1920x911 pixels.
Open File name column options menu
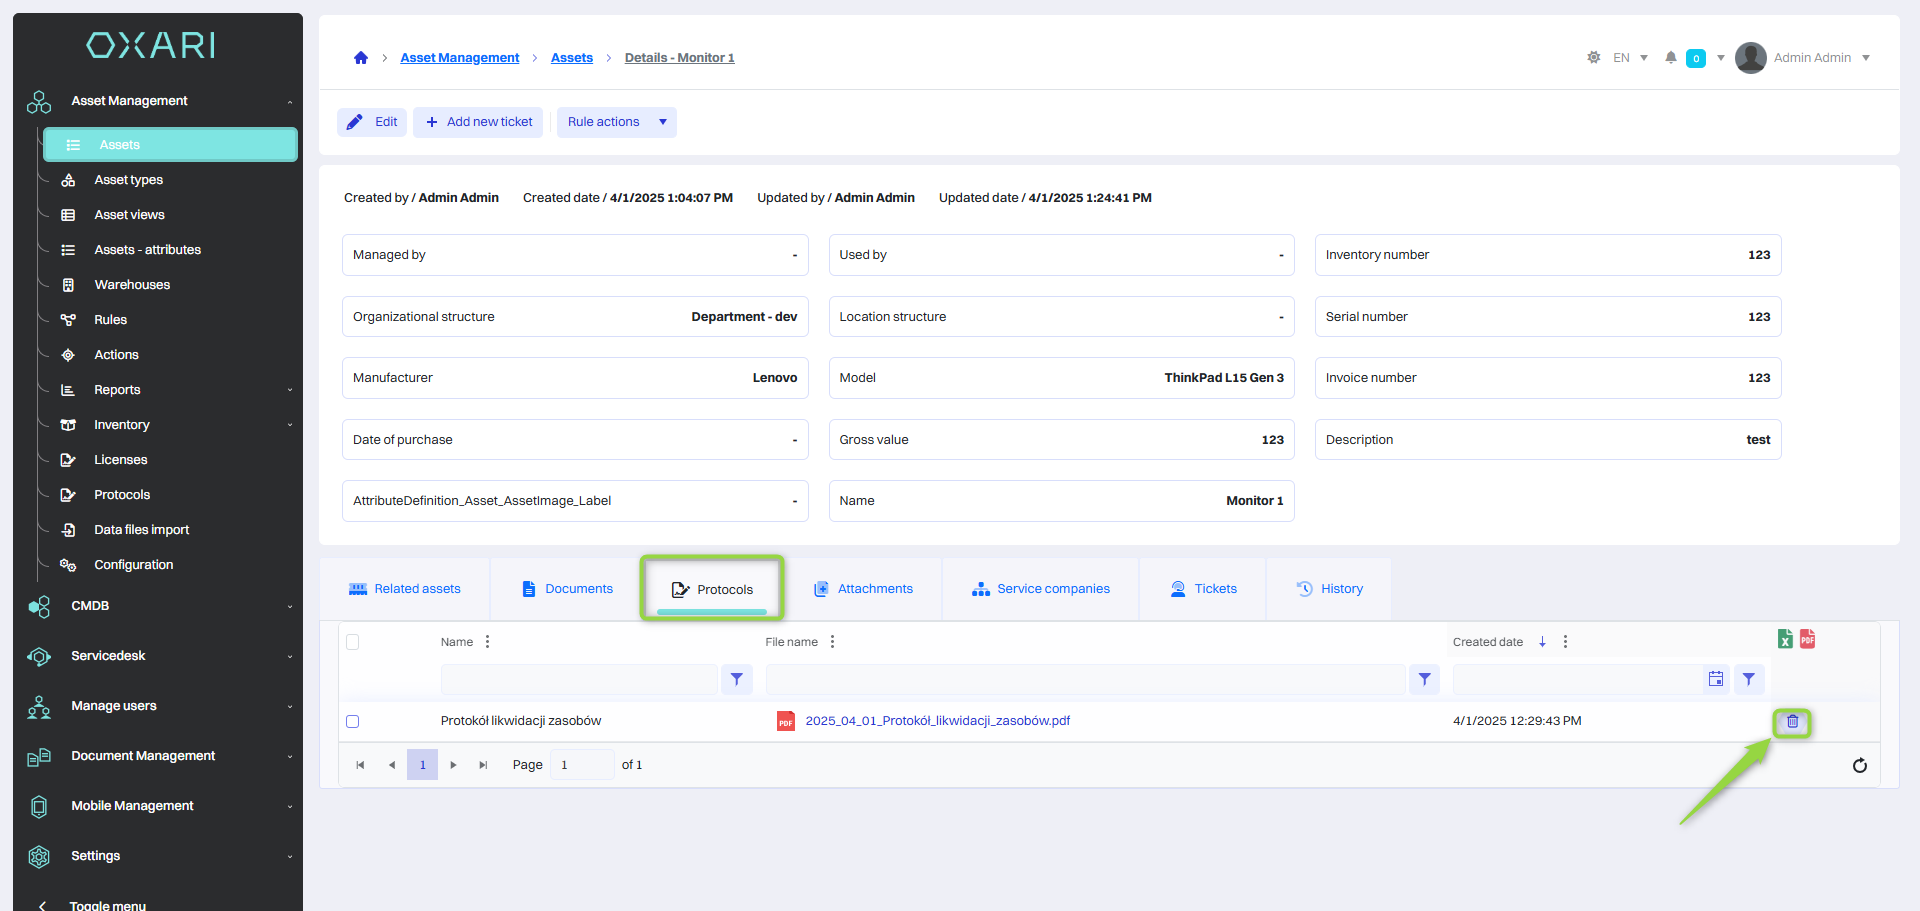point(832,642)
